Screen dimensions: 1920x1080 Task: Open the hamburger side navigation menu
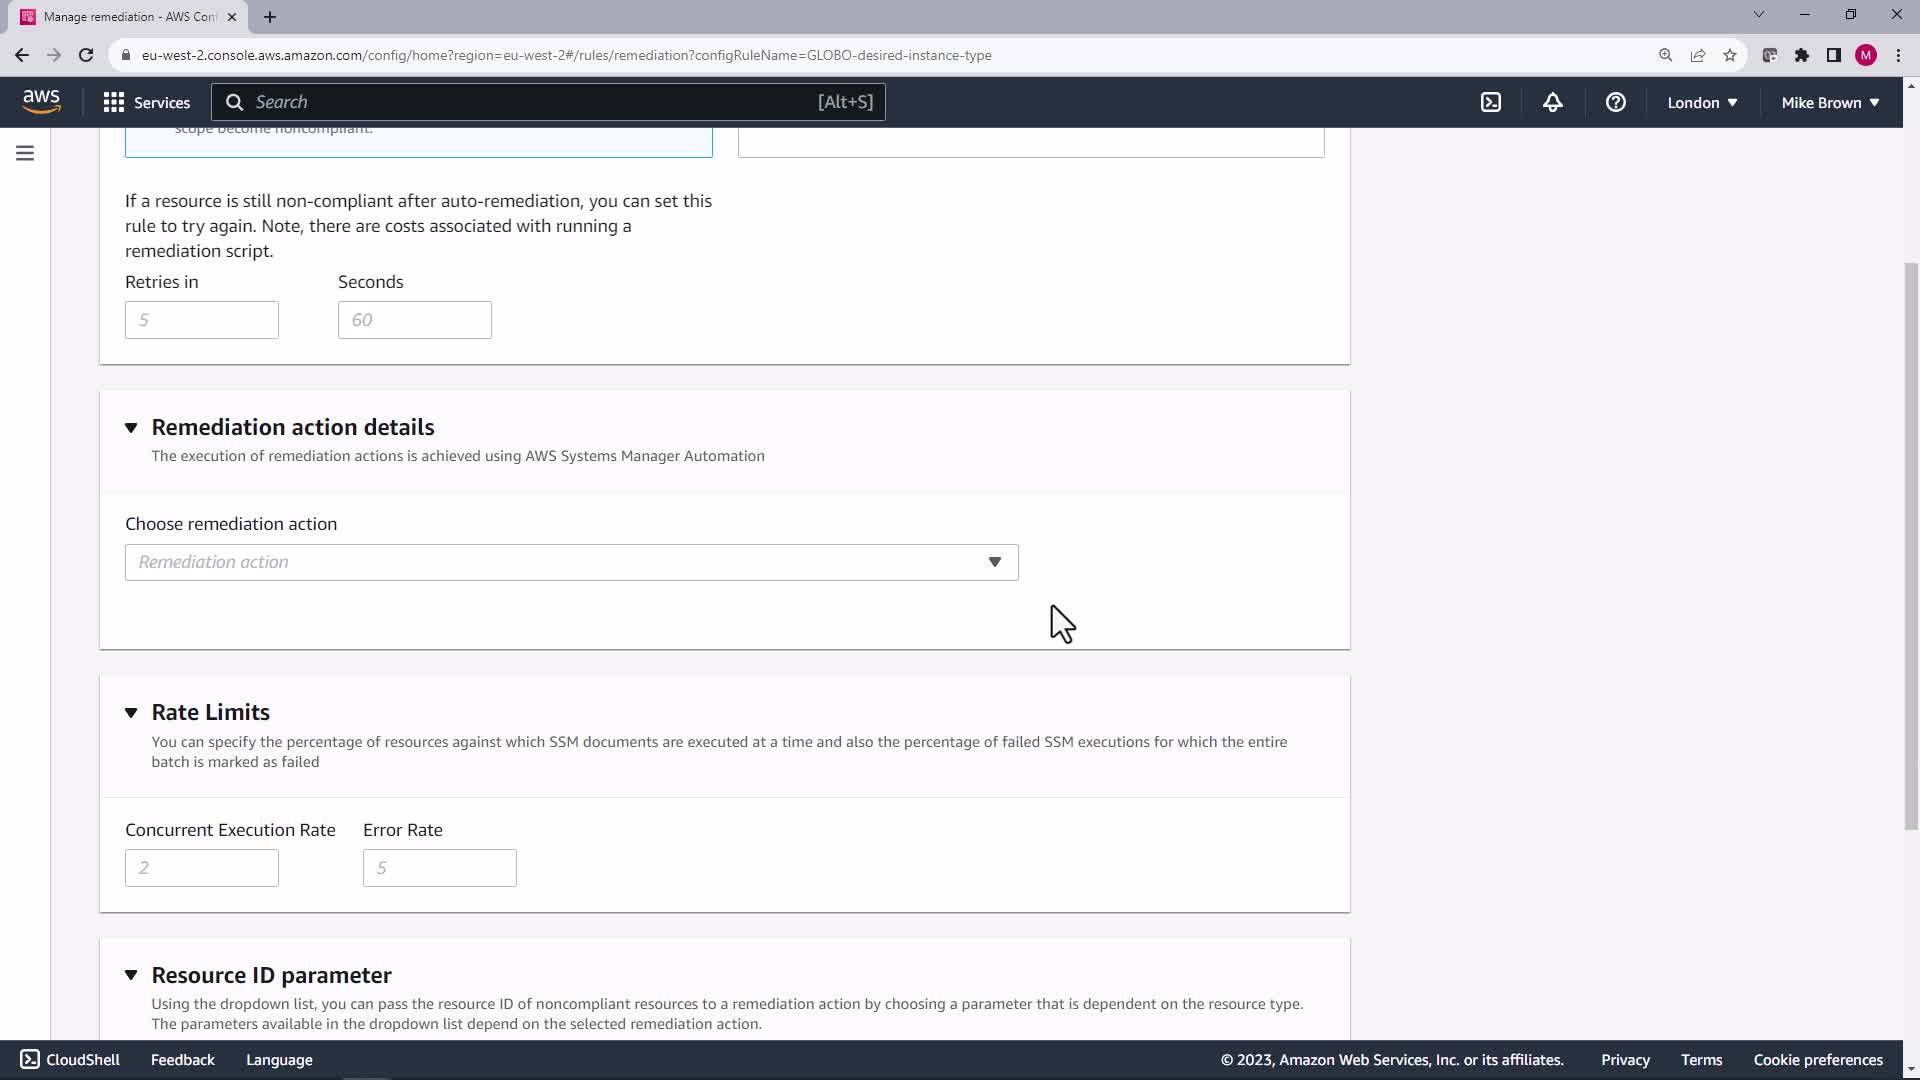click(x=25, y=153)
